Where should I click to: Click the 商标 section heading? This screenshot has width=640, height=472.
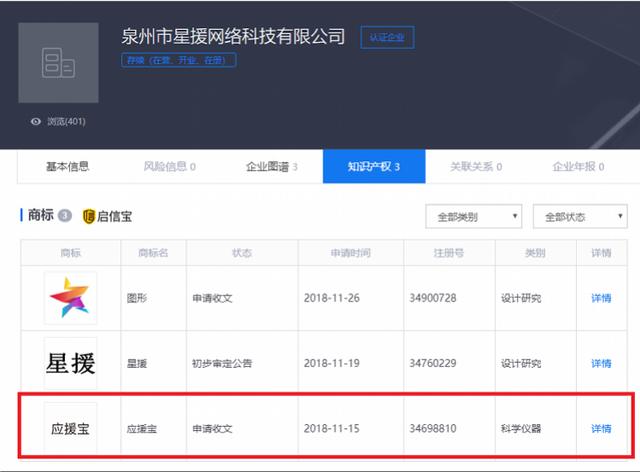[41, 215]
